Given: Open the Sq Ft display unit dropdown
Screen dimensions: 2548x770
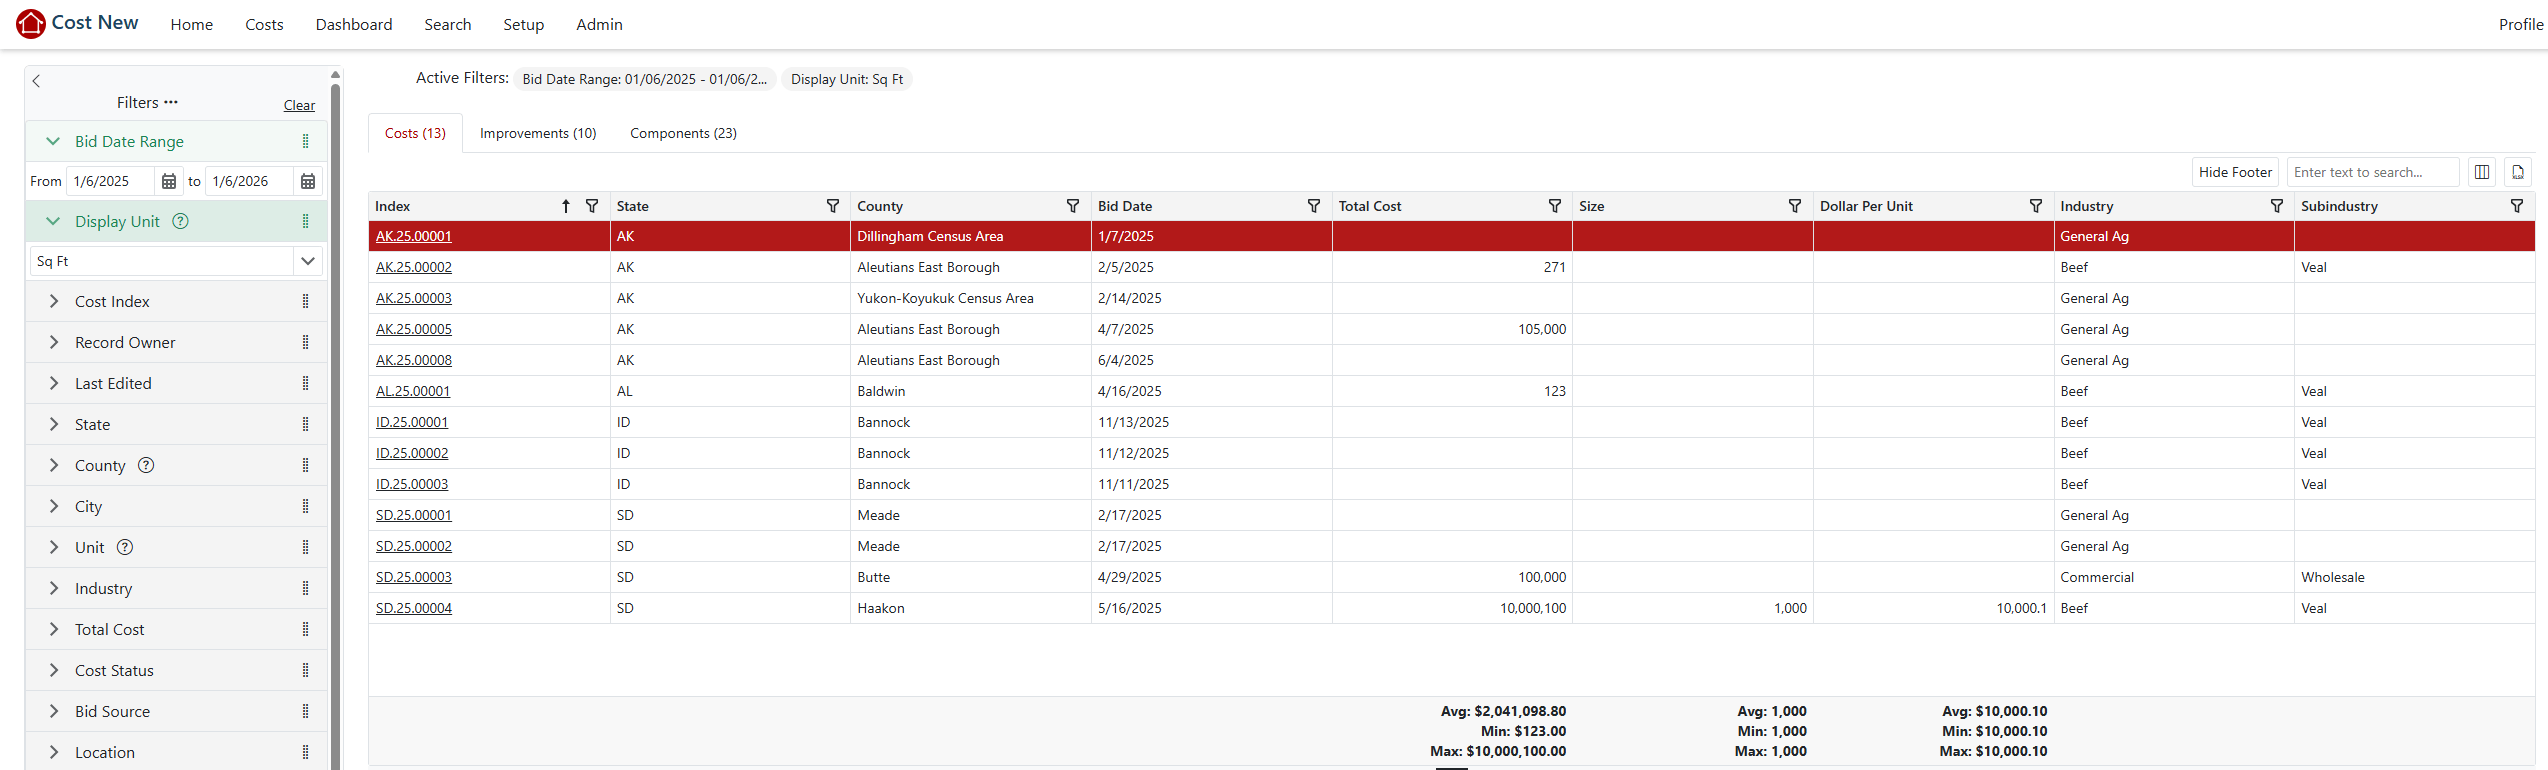Looking at the screenshot, I should (x=307, y=261).
